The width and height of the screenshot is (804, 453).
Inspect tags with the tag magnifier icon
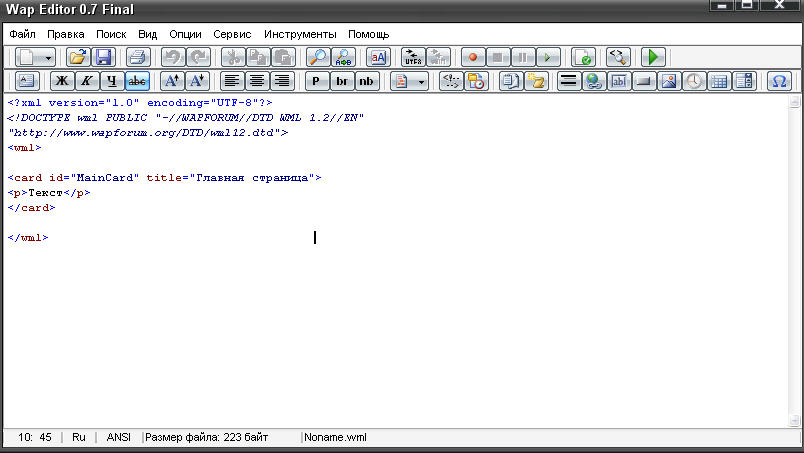(618, 57)
